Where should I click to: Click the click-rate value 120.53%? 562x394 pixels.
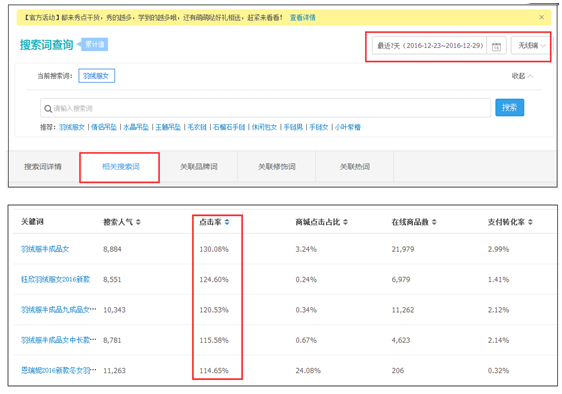tap(214, 310)
